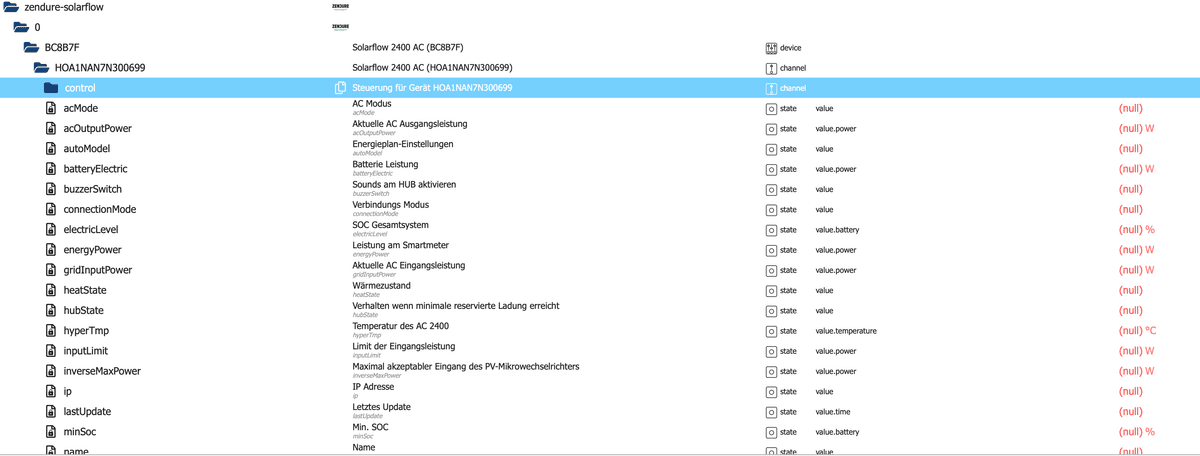Image resolution: width=1200 pixels, height=456 pixels.
Task: Click channel type icon in control row
Action: click(x=771, y=88)
